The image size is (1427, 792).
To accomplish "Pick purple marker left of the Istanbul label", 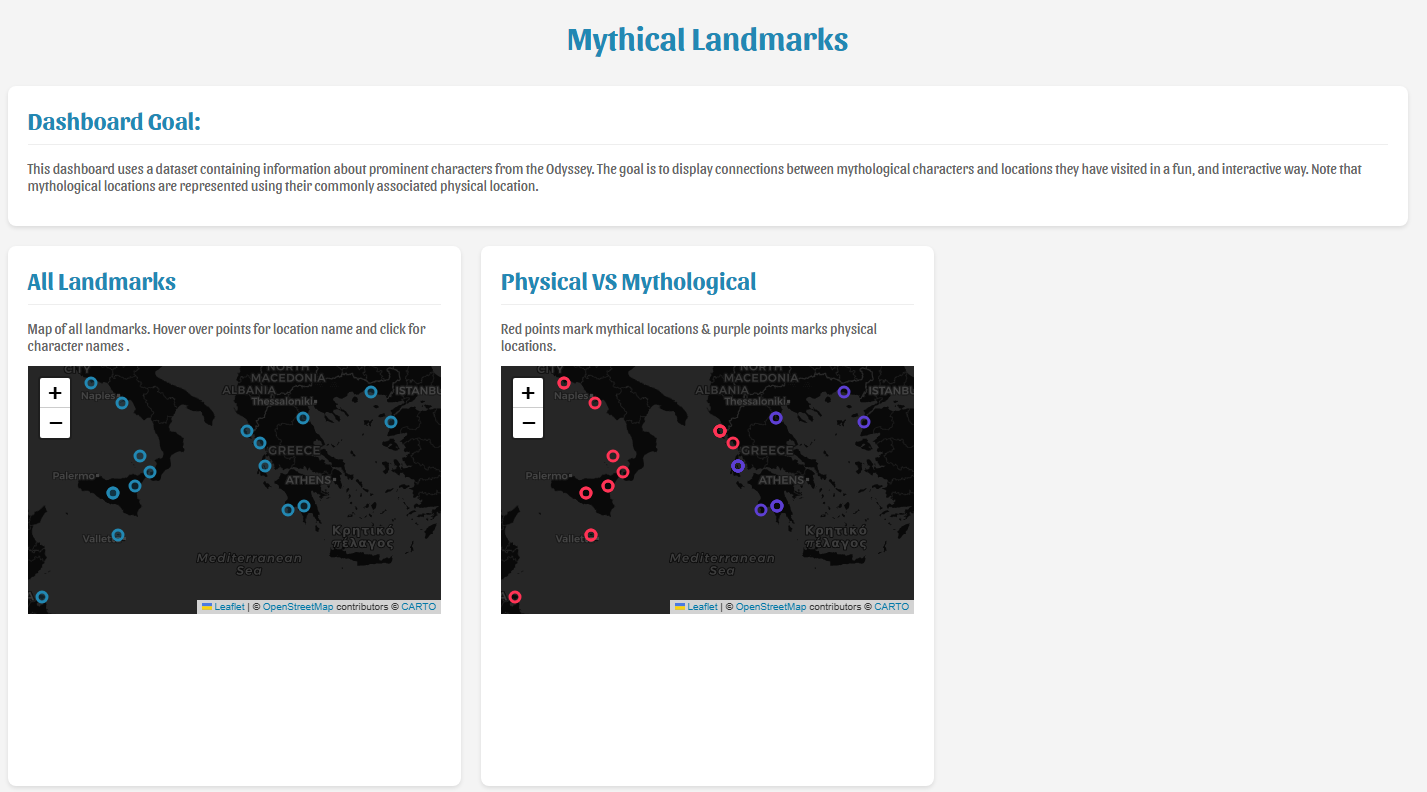I will point(844,392).
